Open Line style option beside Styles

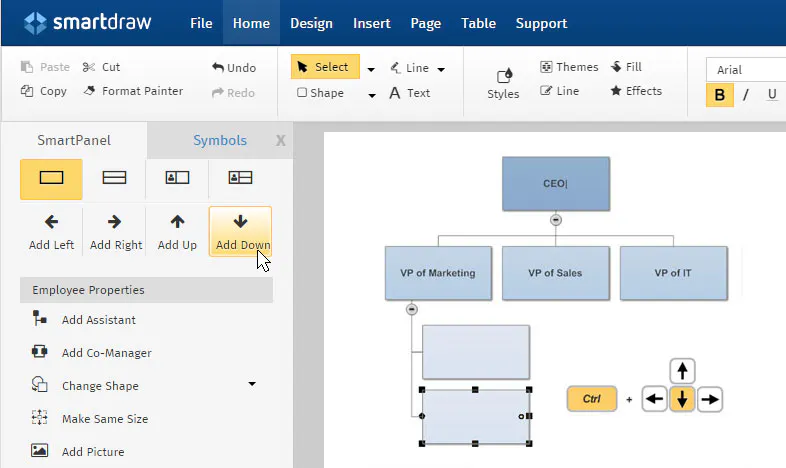pos(559,91)
